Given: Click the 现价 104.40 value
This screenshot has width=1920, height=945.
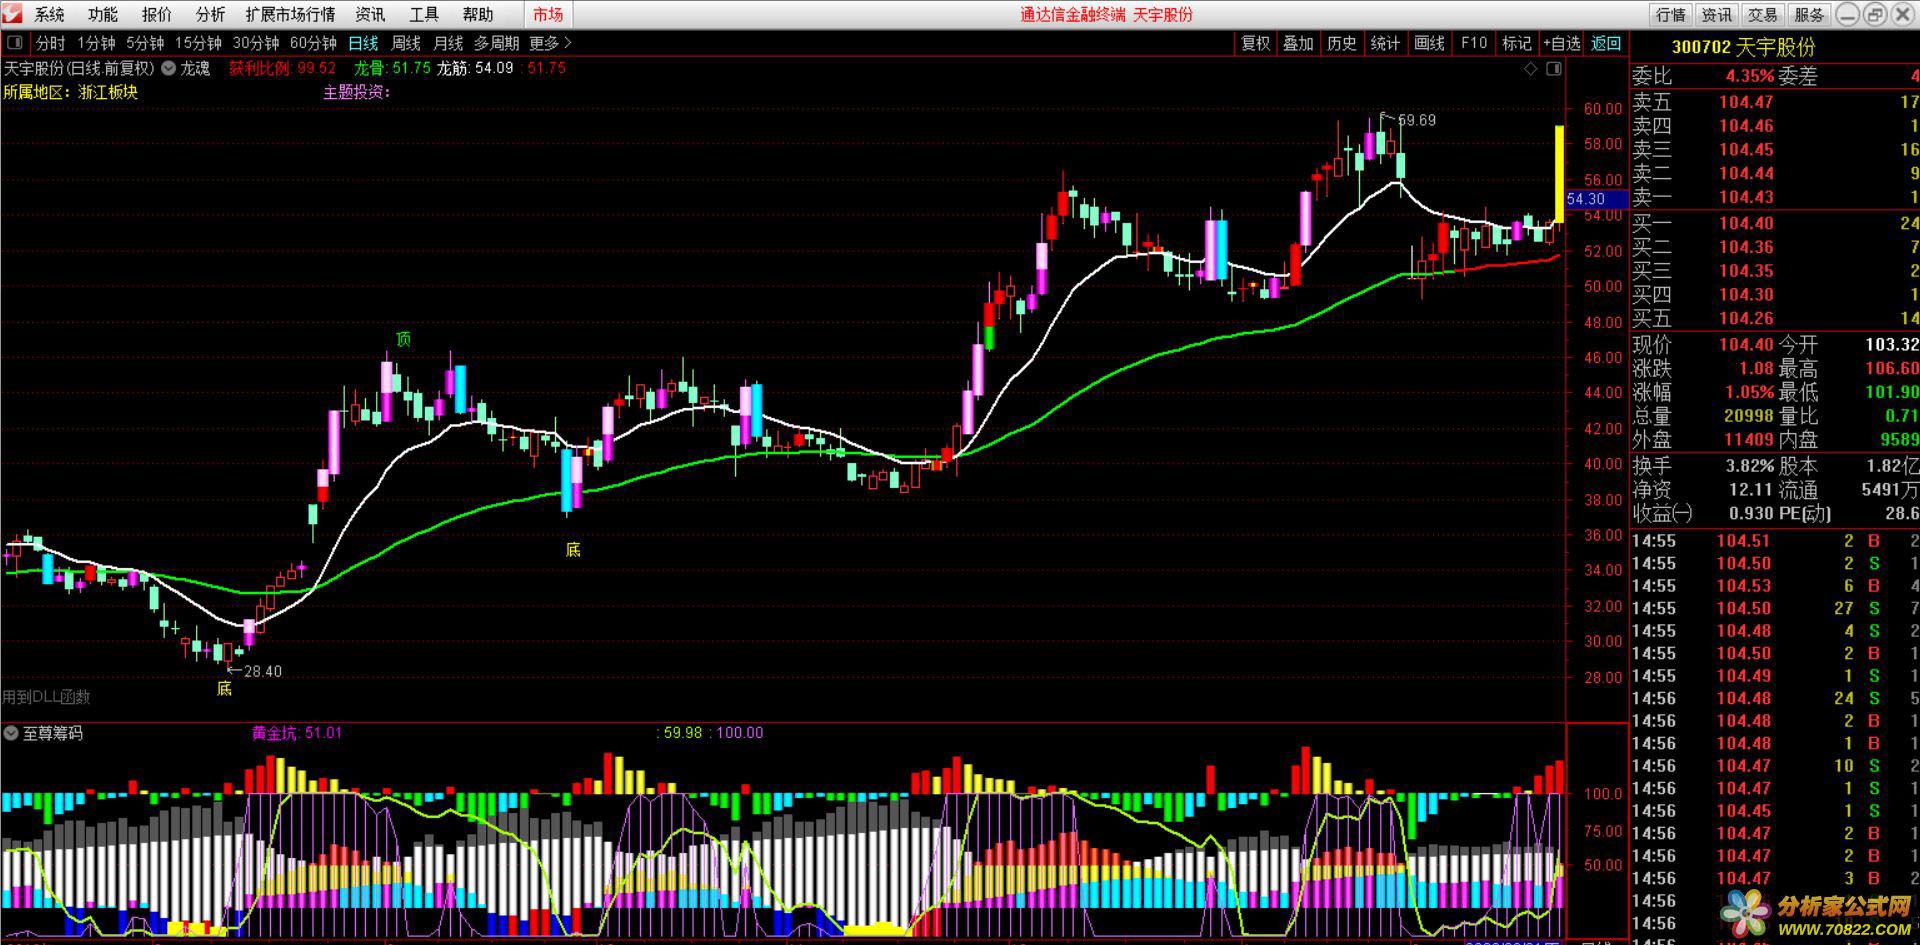Looking at the screenshot, I should click(1746, 345).
